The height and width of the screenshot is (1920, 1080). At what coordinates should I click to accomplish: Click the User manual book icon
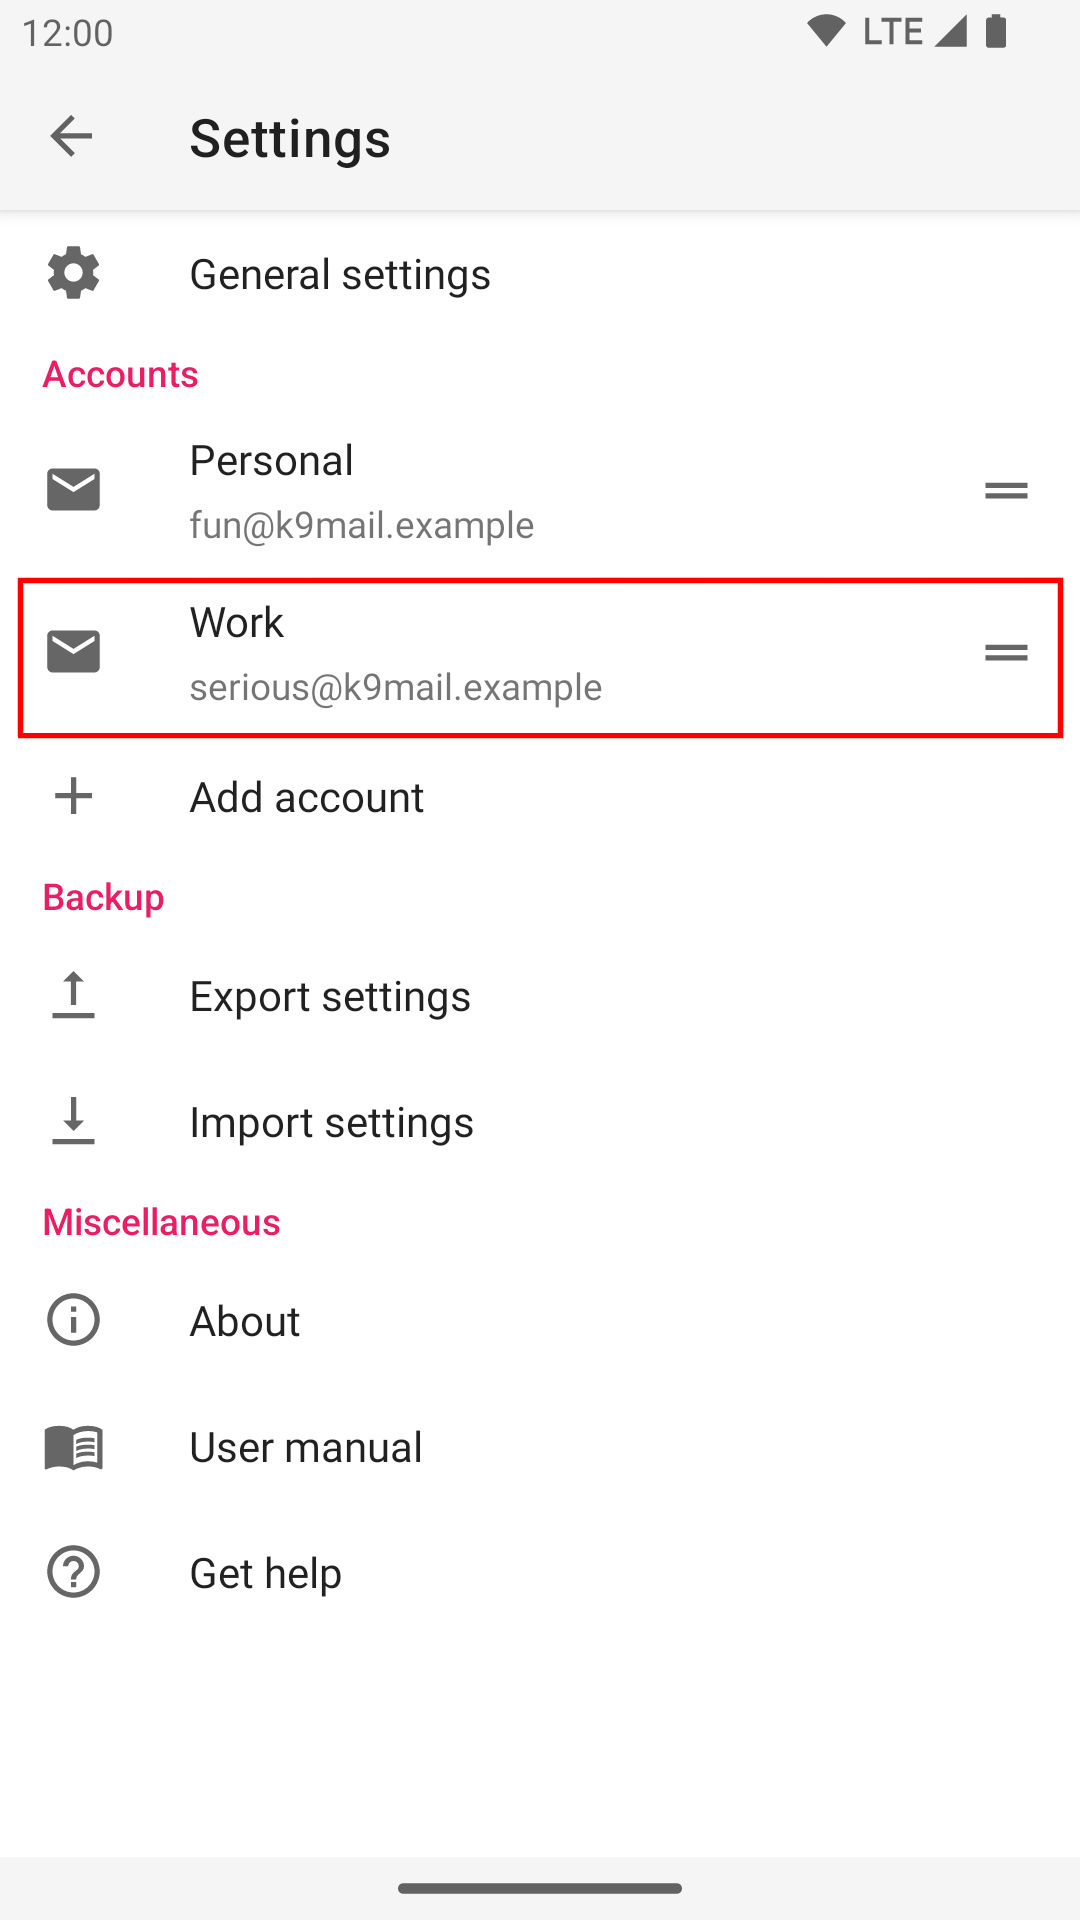[x=73, y=1447]
